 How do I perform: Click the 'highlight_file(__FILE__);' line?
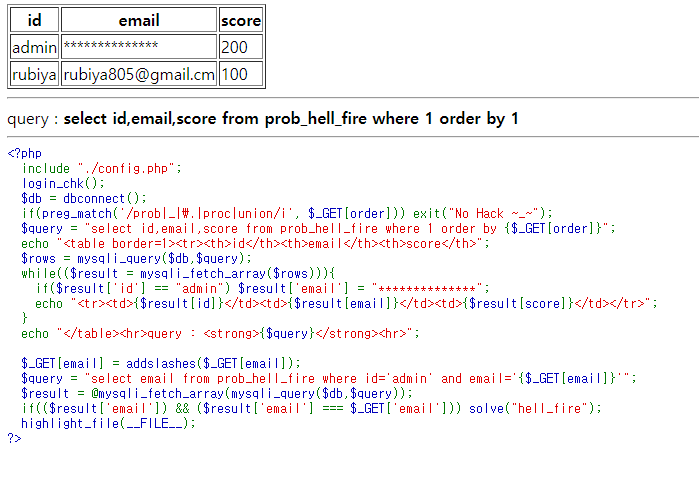(x=108, y=423)
